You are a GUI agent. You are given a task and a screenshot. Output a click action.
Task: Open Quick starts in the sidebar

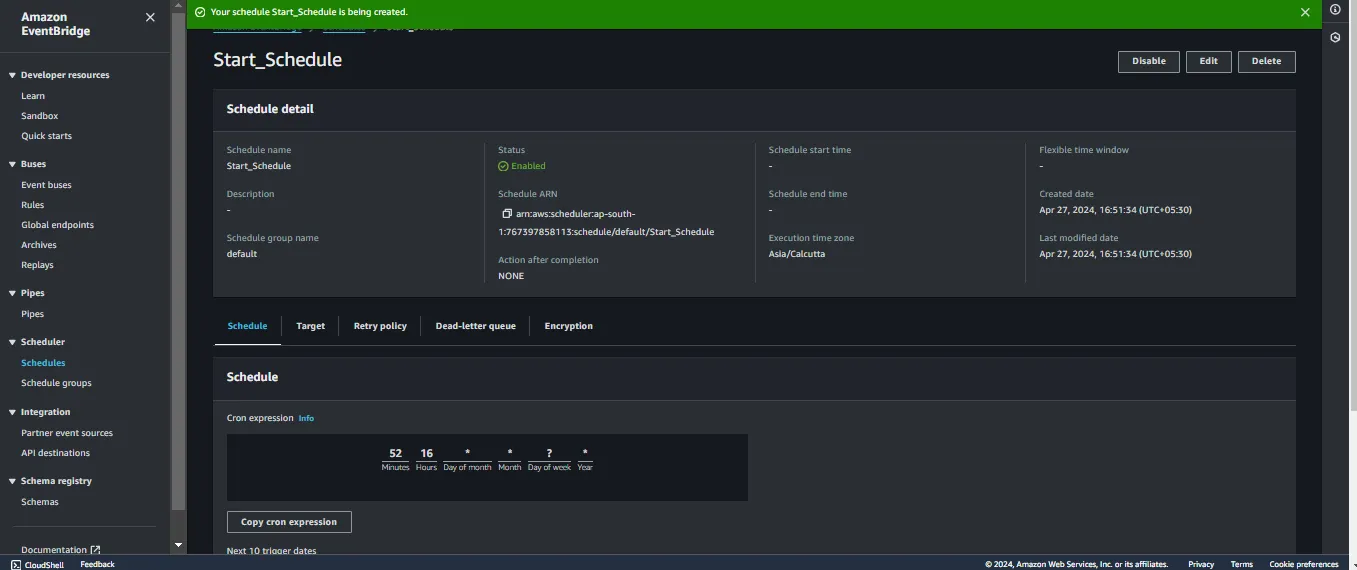(x=46, y=136)
